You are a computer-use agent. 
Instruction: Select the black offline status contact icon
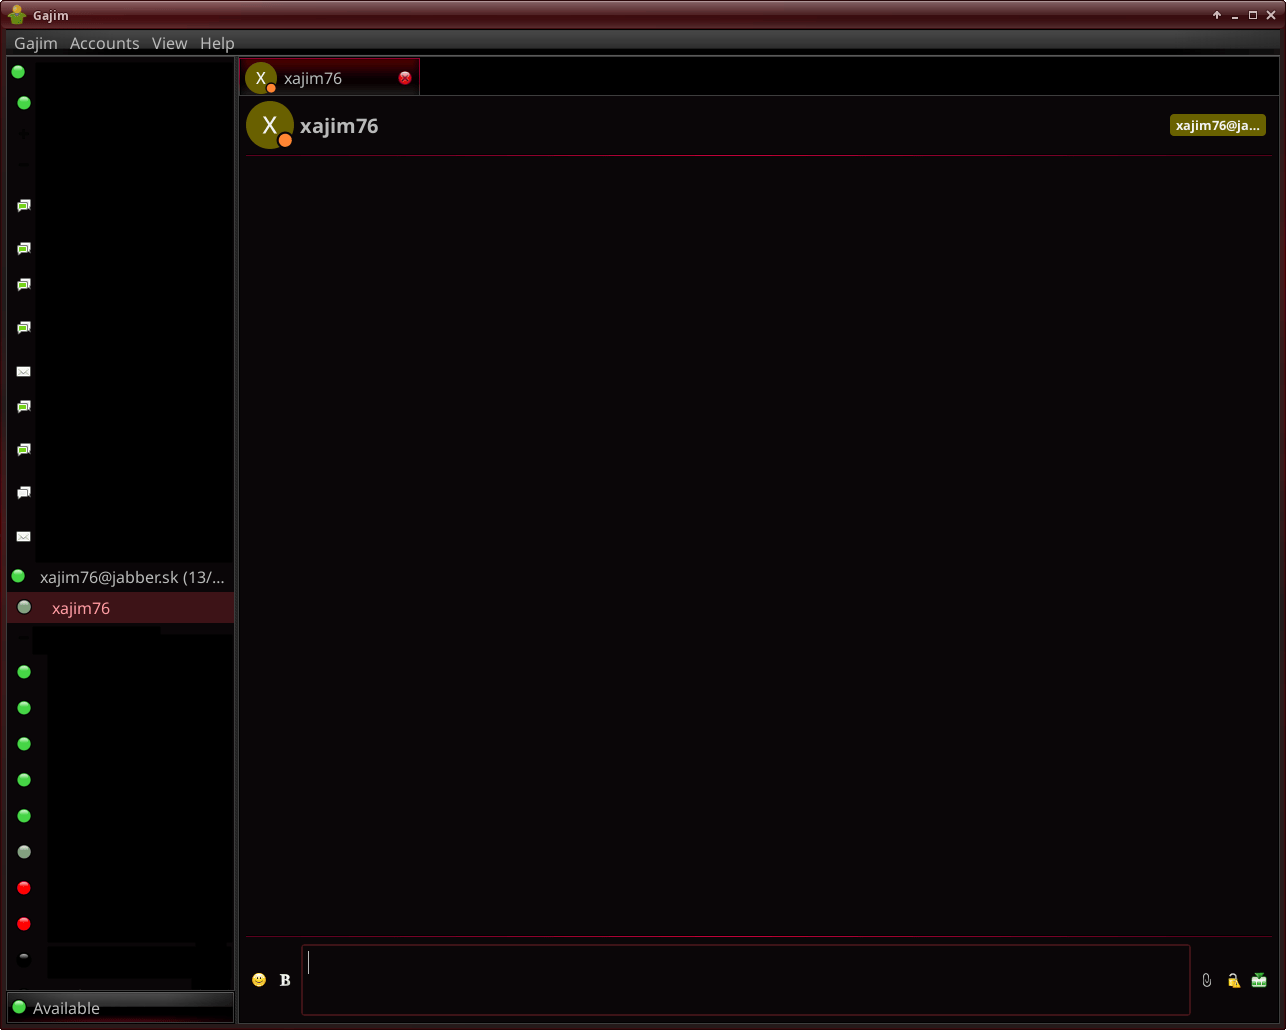tap(24, 959)
